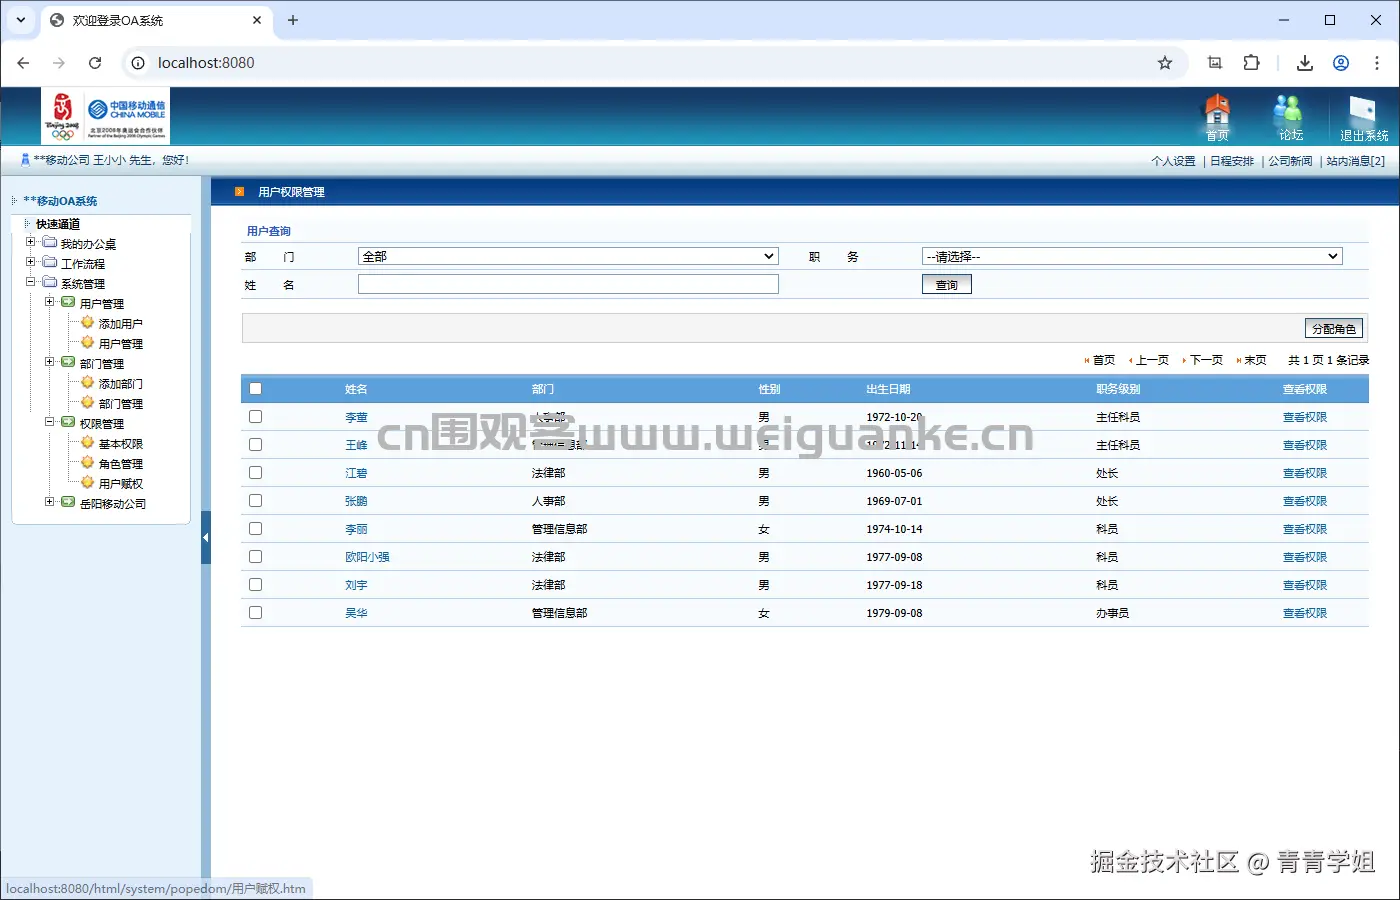This screenshot has height=900, width=1400.
Task: Go to 下一页 in the pager
Action: click(1206, 360)
